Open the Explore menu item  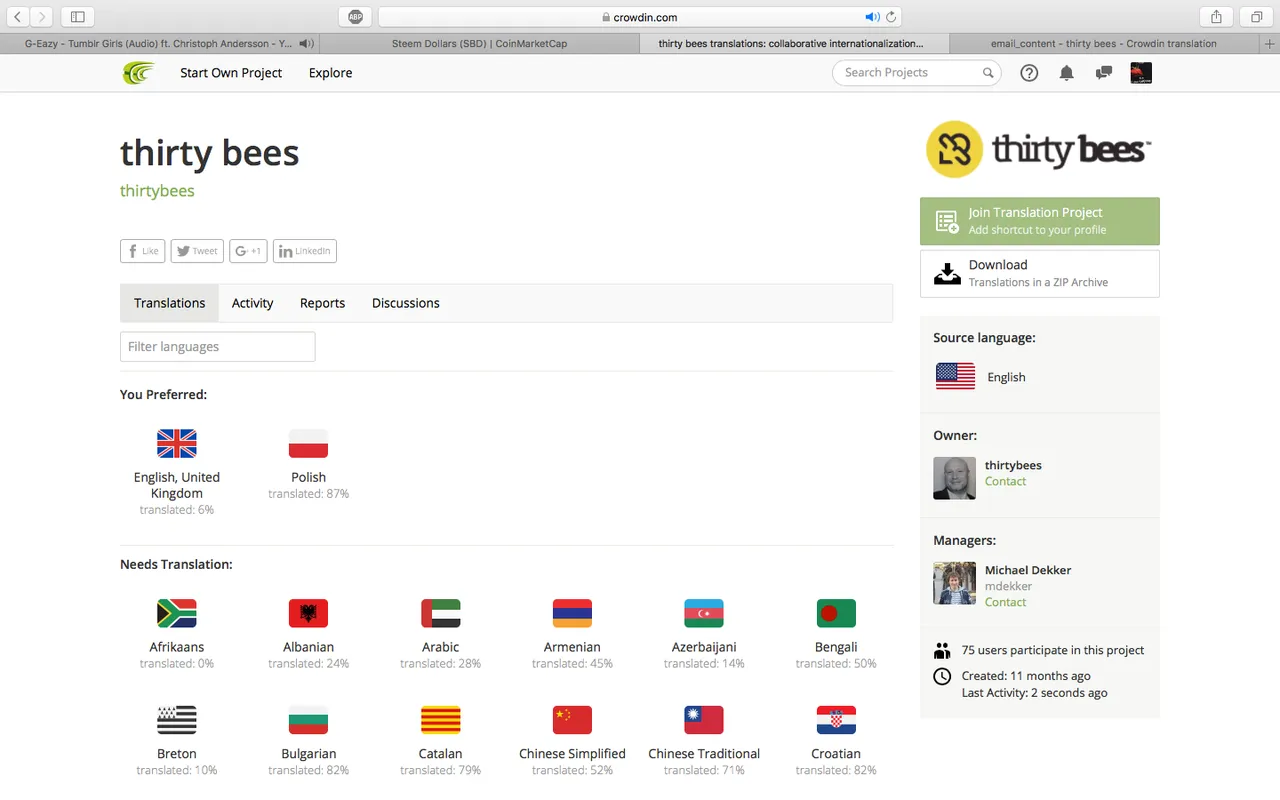coord(330,73)
